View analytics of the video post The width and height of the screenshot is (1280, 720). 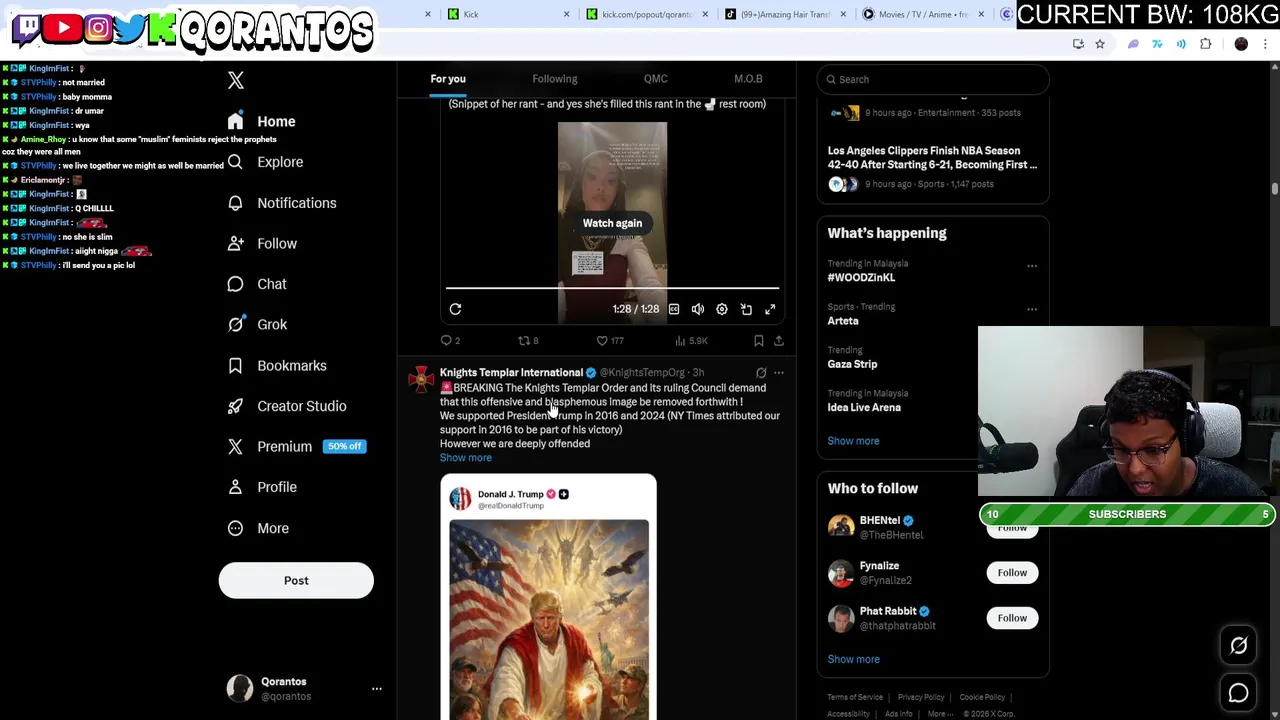[x=693, y=341]
